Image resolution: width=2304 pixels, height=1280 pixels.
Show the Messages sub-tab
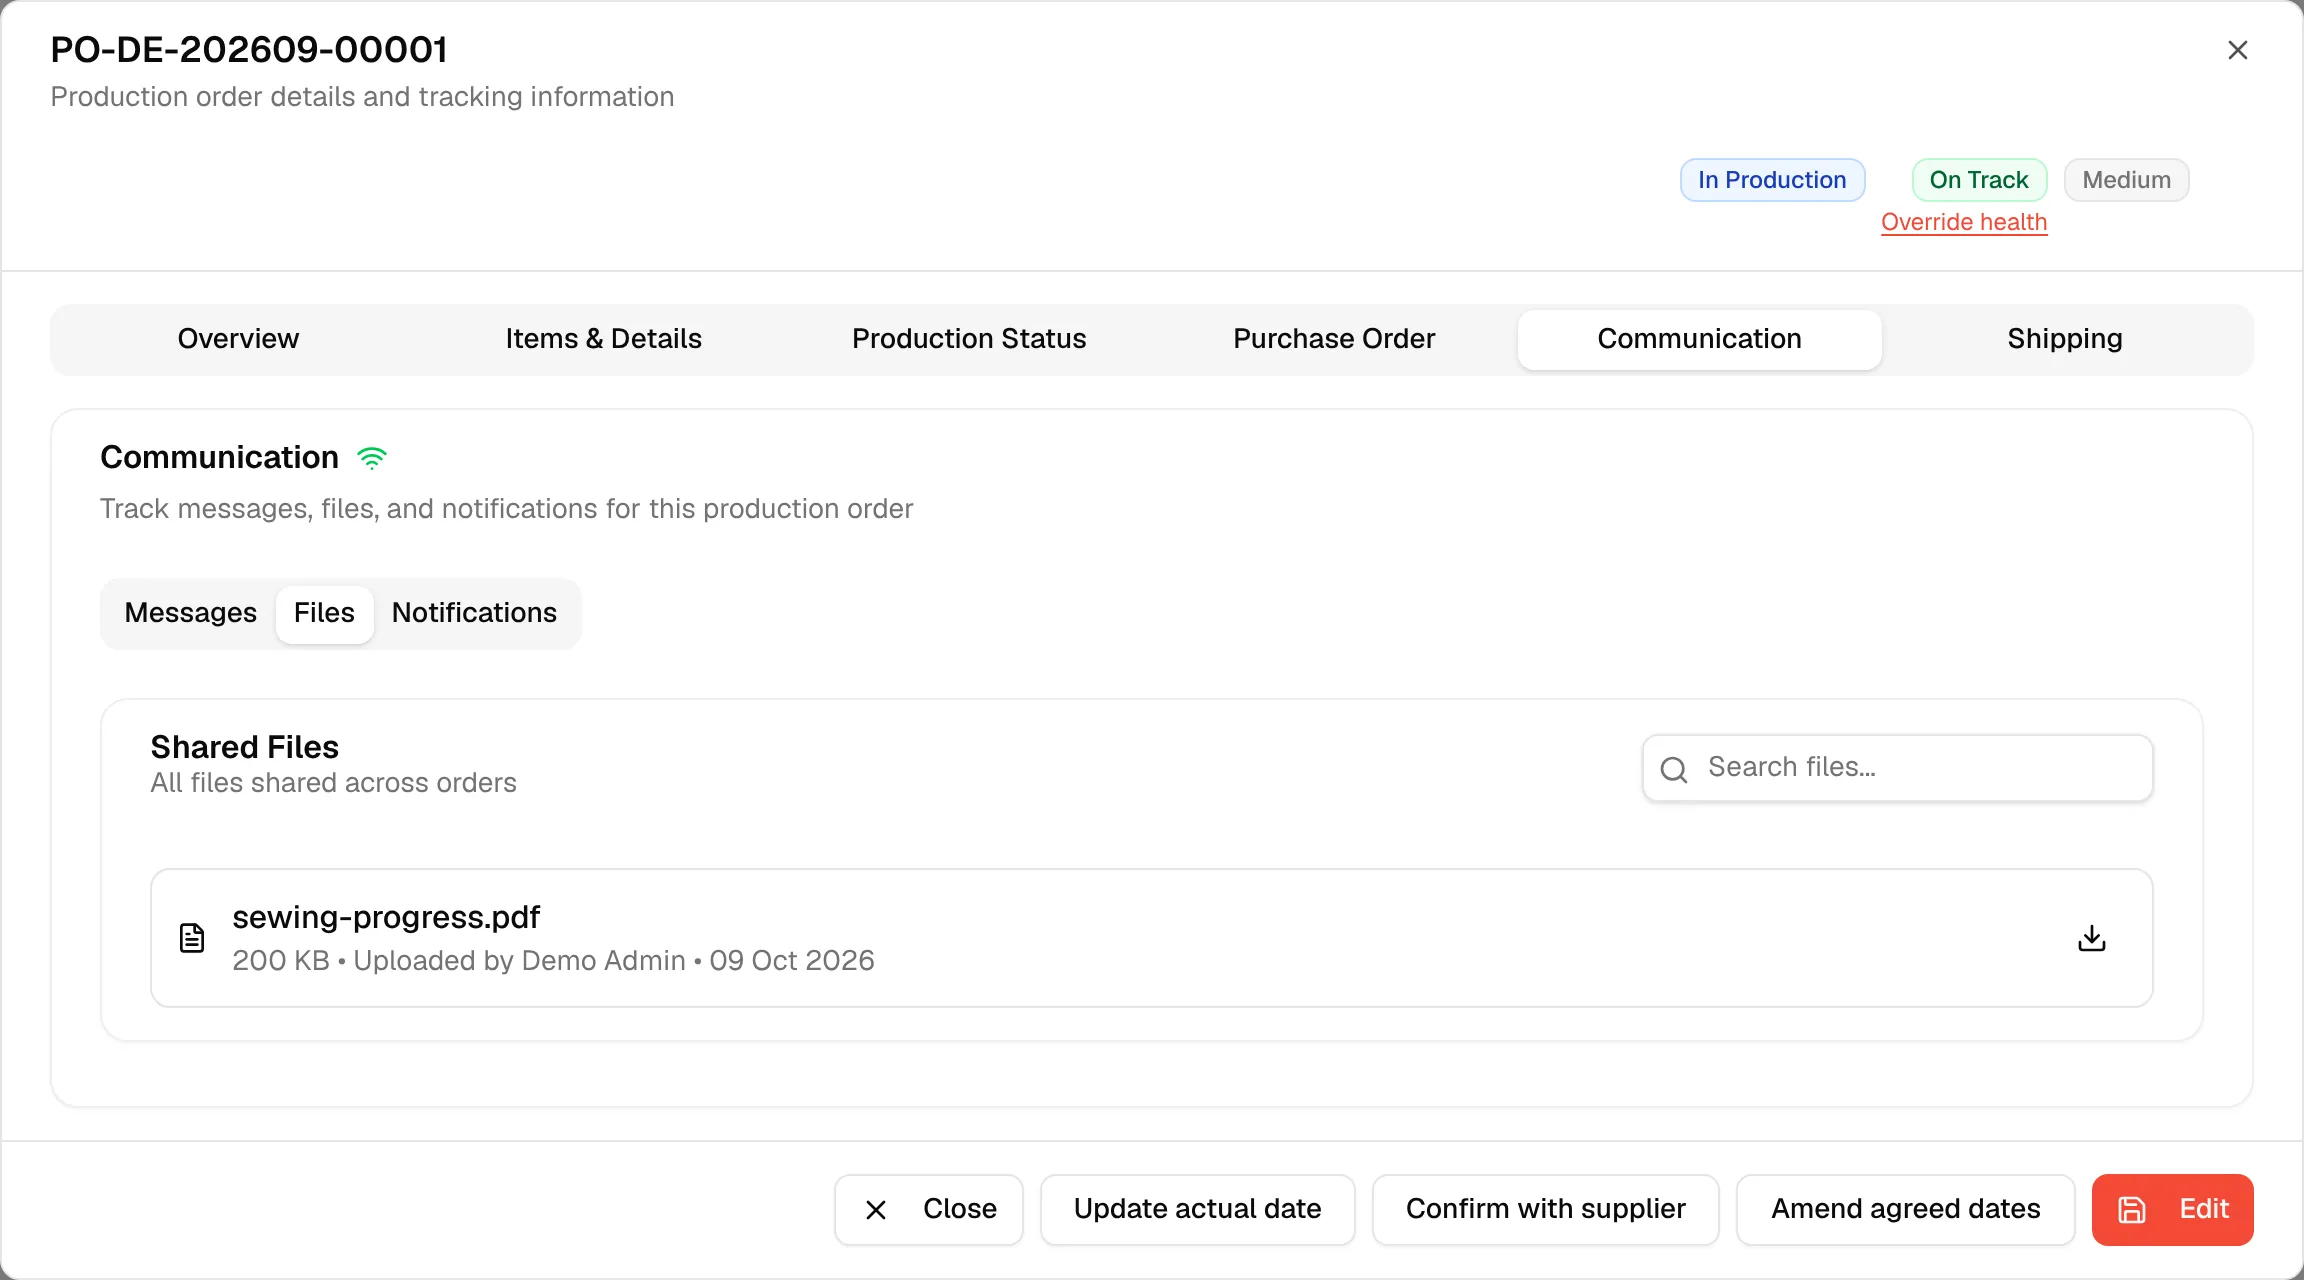coord(191,613)
